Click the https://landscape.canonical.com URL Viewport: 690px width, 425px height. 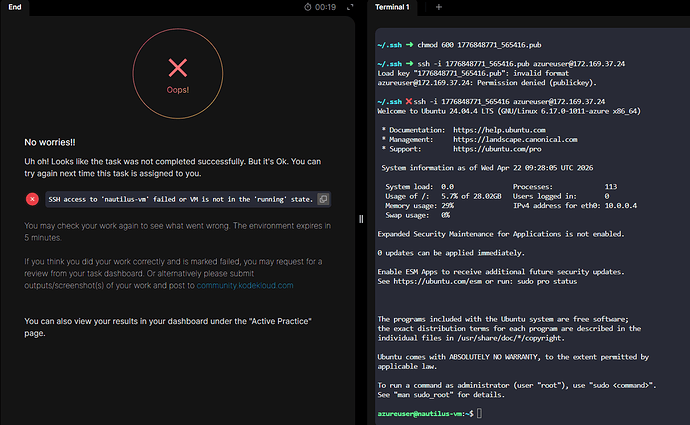click(514, 139)
